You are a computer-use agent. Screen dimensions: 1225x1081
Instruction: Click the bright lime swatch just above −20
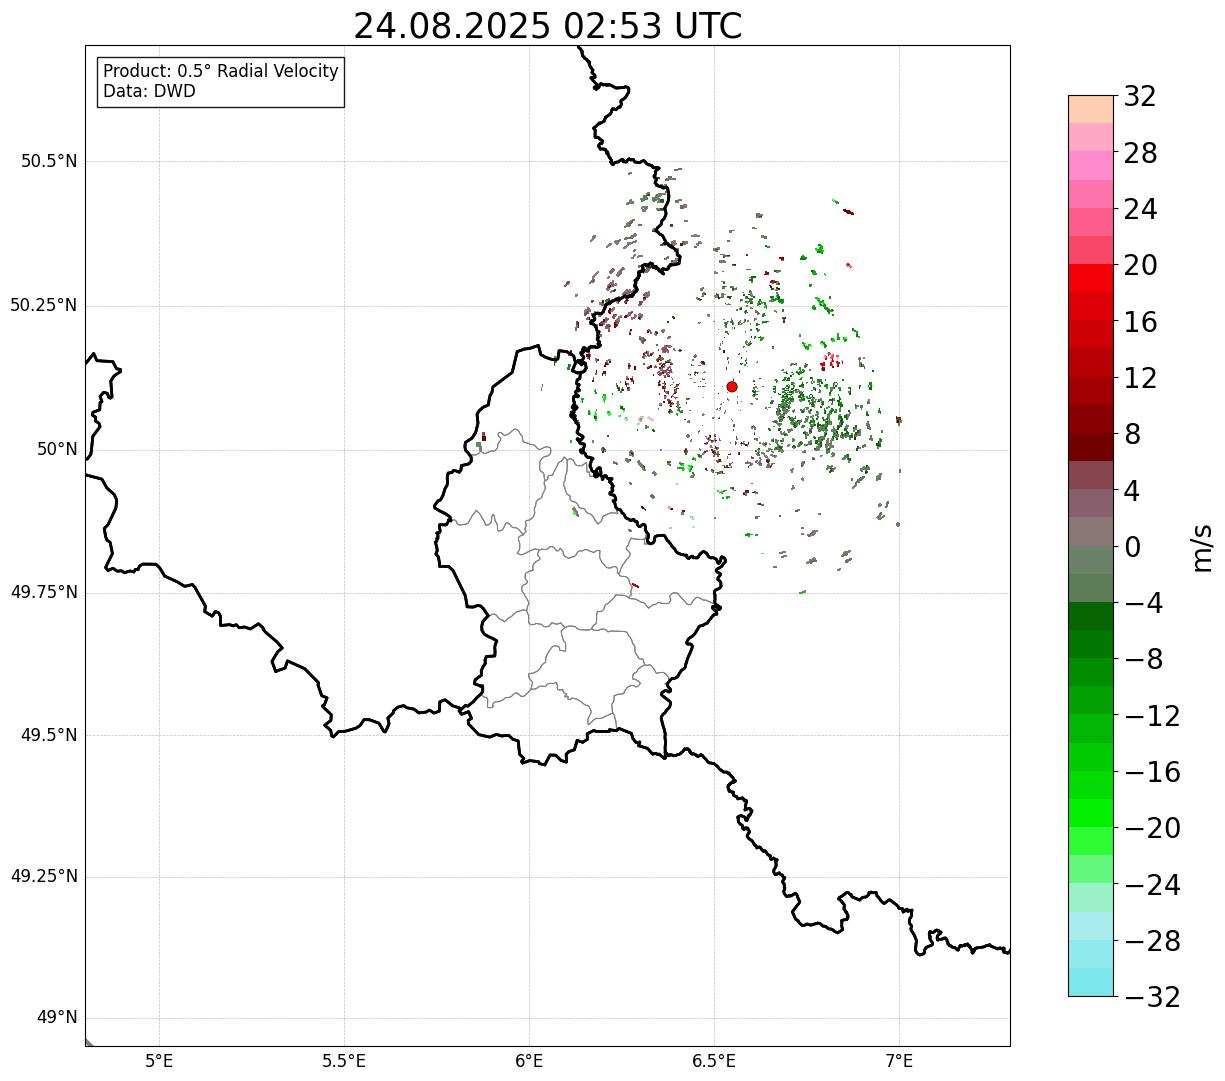pos(1091,813)
